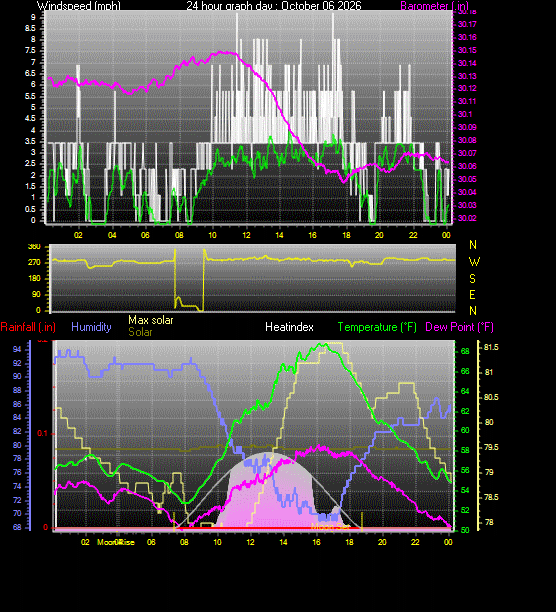Click the S compass letter beside wind direction graph
Viewport: 556px width, 612px height.
tap(473, 279)
